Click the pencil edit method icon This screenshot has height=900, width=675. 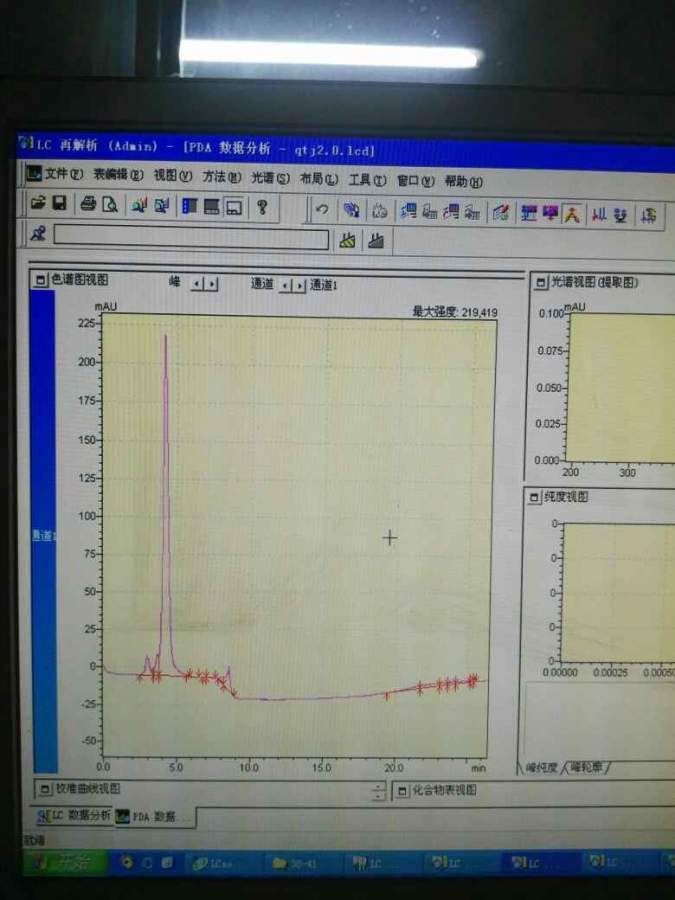pos(501,214)
